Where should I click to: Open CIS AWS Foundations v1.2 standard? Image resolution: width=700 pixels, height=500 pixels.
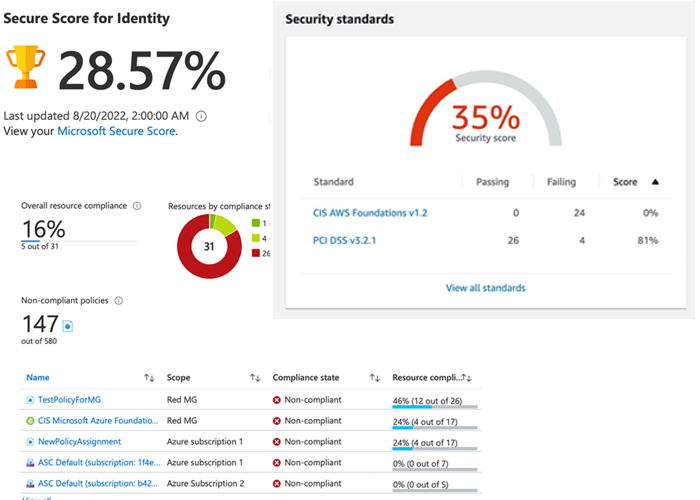pyautogui.click(x=370, y=212)
